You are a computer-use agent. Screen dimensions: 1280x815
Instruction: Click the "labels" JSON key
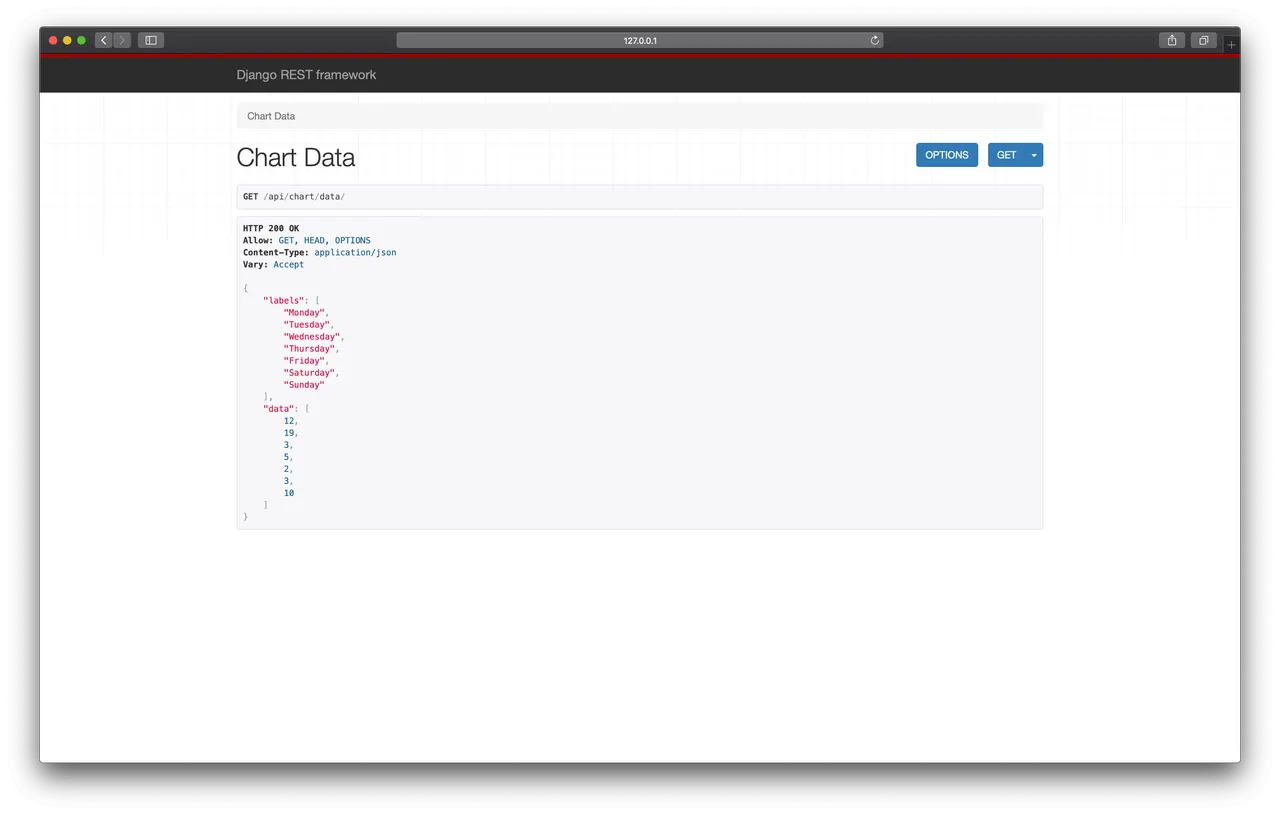(283, 301)
